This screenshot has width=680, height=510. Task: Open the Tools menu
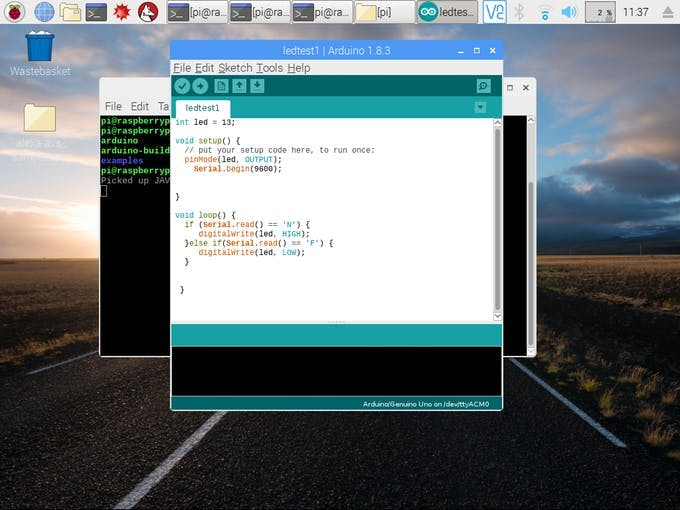pos(269,68)
